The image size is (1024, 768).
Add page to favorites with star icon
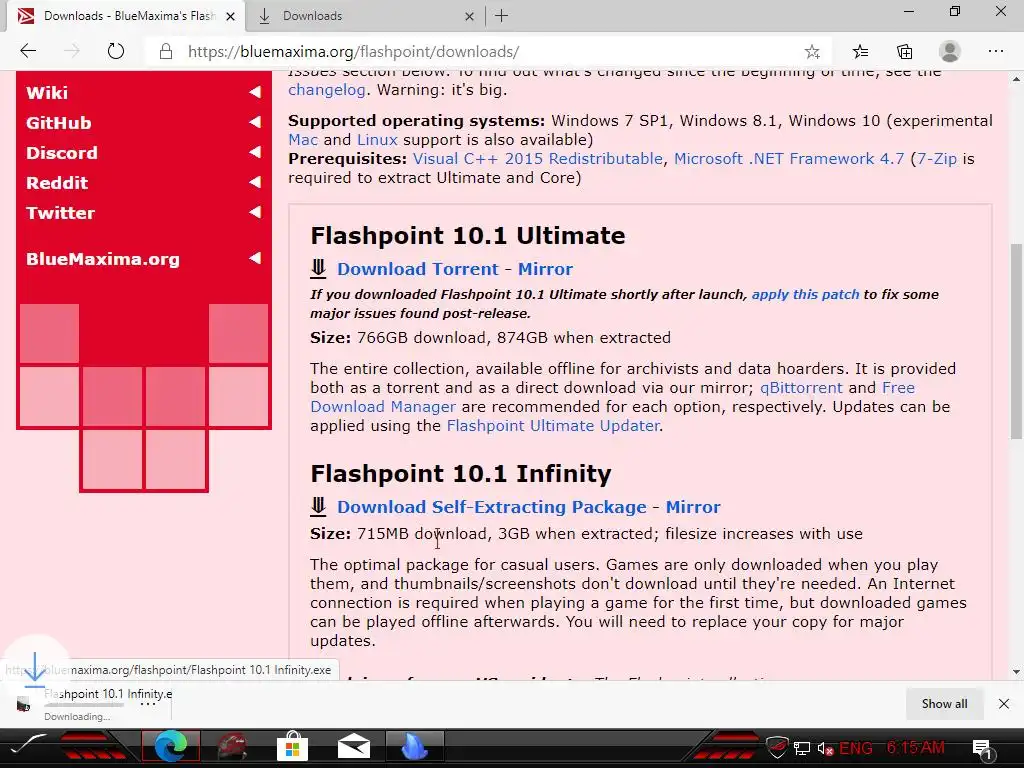[812, 52]
